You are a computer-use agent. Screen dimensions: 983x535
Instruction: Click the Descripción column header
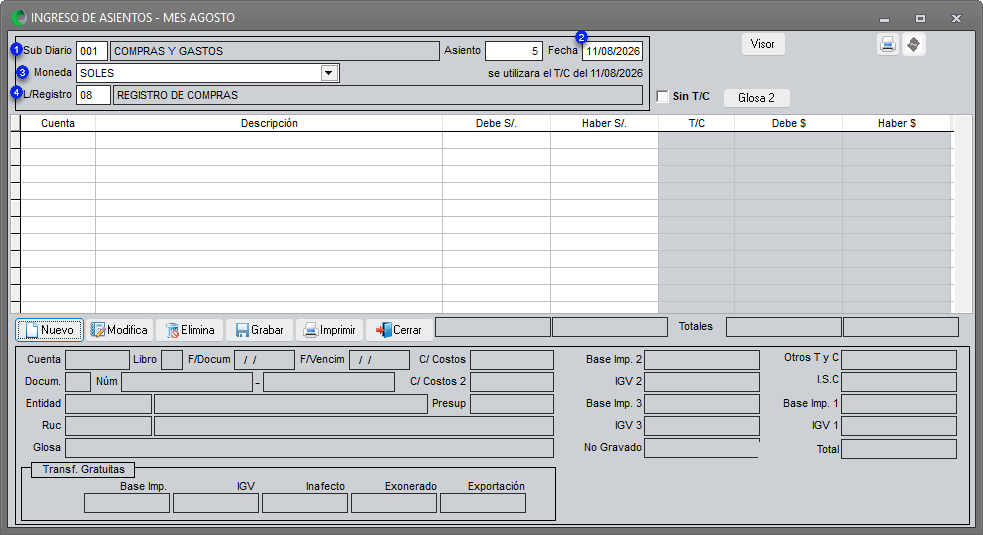[x=269, y=124]
